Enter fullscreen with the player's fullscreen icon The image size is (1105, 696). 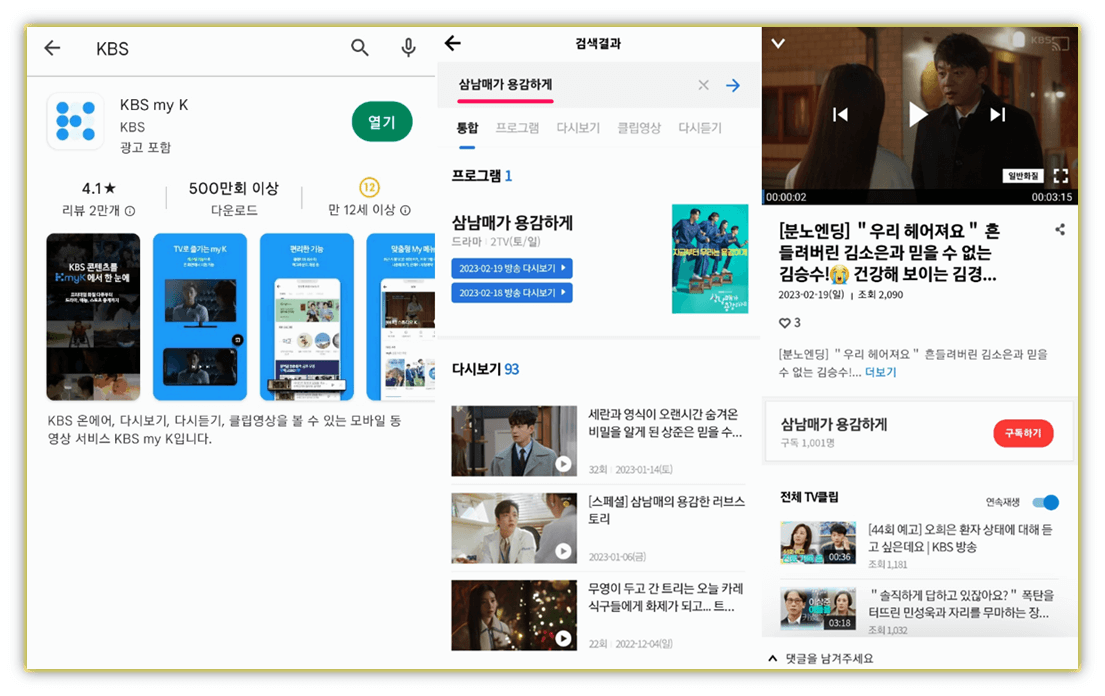click(x=1061, y=175)
